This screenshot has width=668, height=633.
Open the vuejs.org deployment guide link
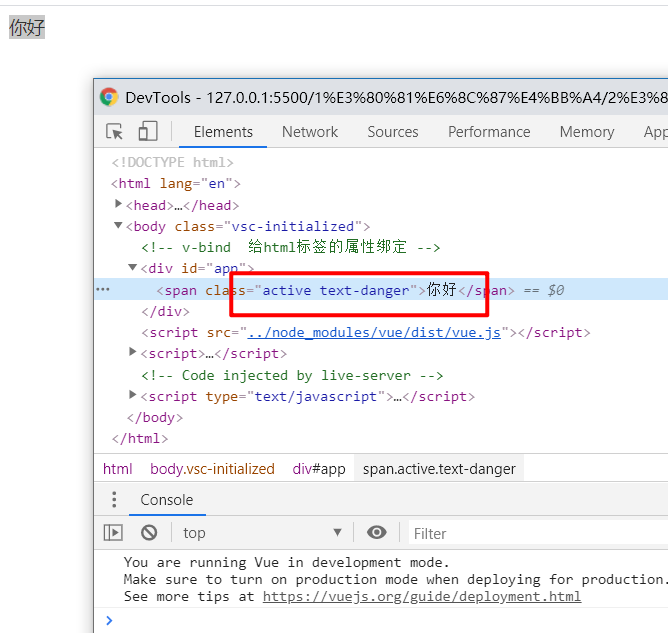click(x=422, y=596)
